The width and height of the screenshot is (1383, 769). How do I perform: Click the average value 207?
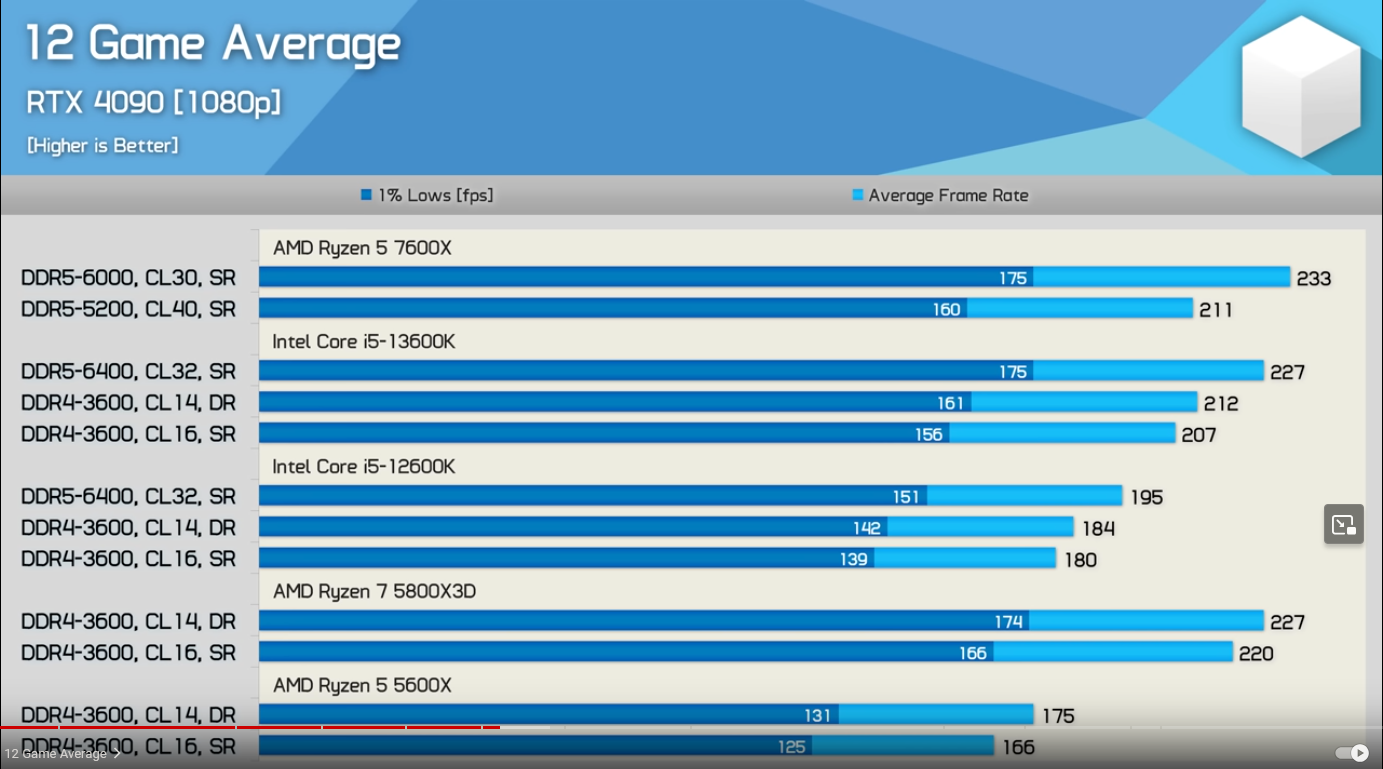coord(1199,435)
